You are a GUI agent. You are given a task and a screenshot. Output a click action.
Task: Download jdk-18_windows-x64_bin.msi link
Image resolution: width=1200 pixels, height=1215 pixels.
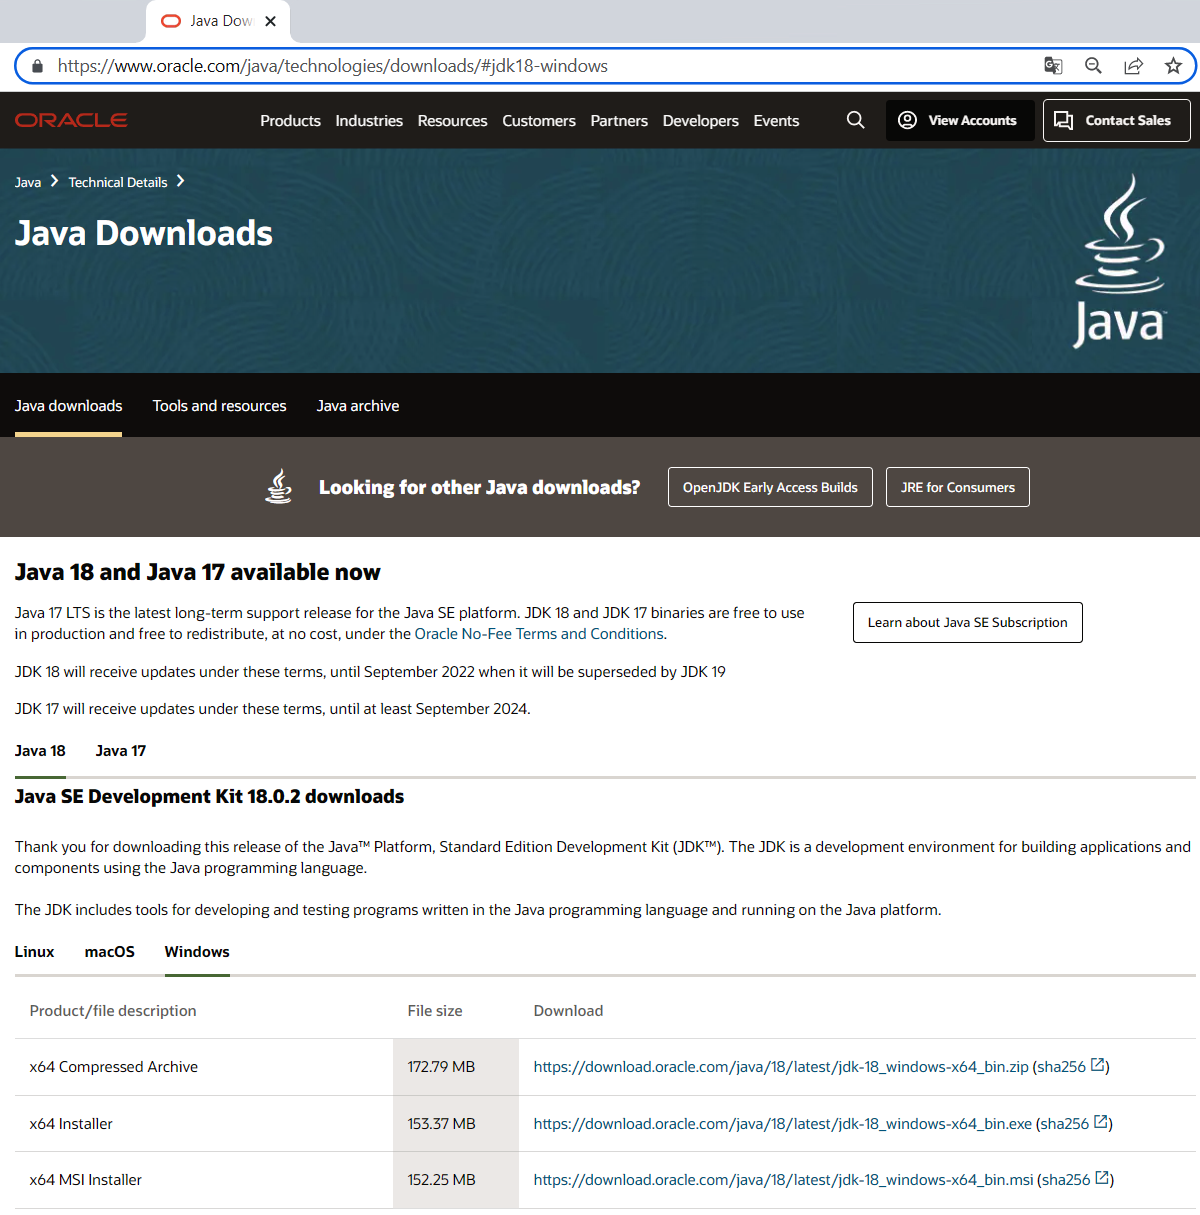click(783, 1180)
